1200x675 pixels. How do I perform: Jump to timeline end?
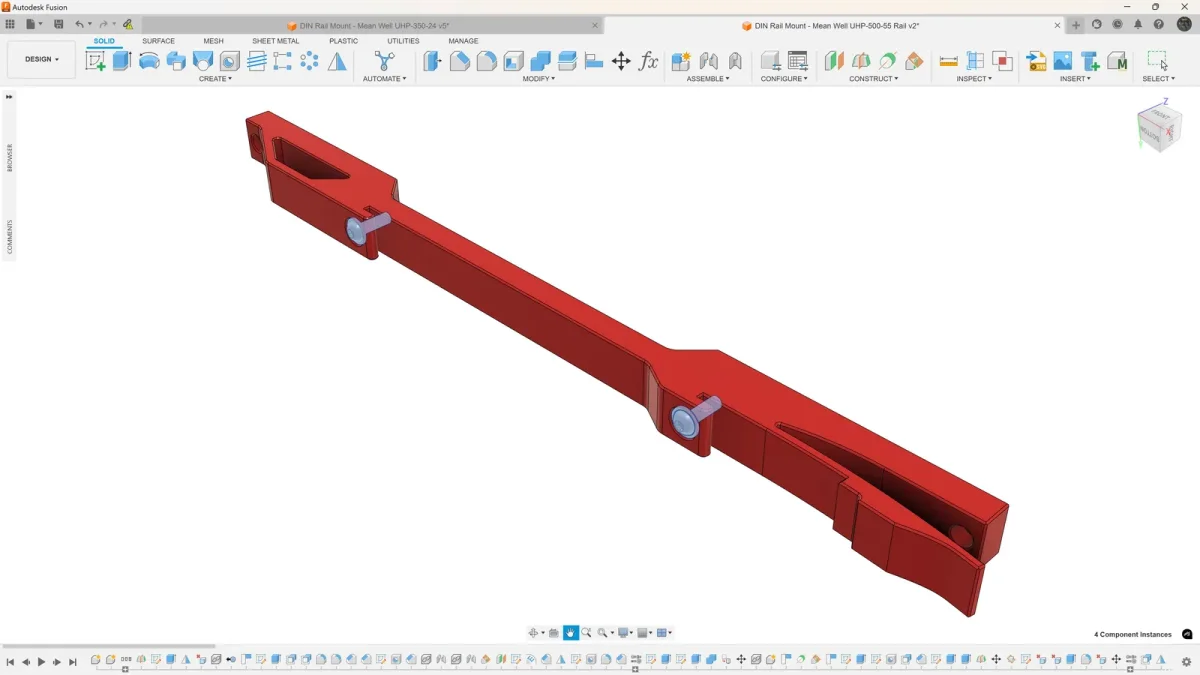pos(73,662)
